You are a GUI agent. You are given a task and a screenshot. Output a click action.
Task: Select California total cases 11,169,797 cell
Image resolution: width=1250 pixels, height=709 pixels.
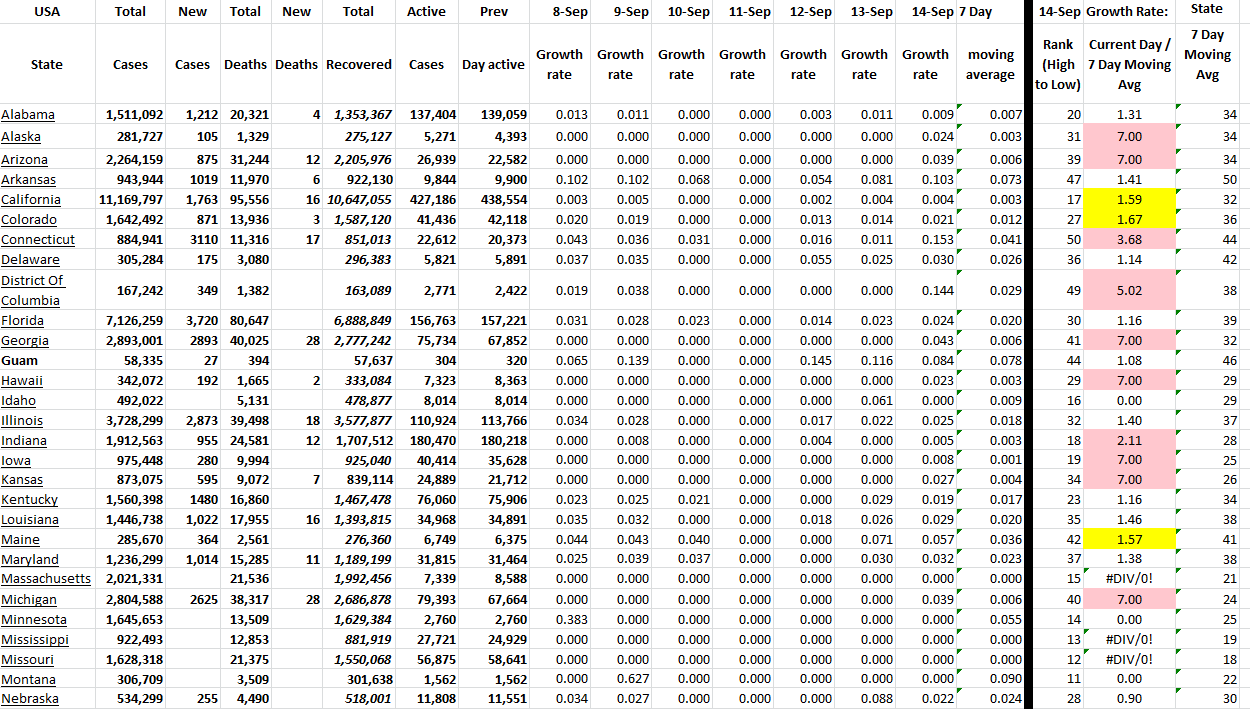click(x=130, y=200)
